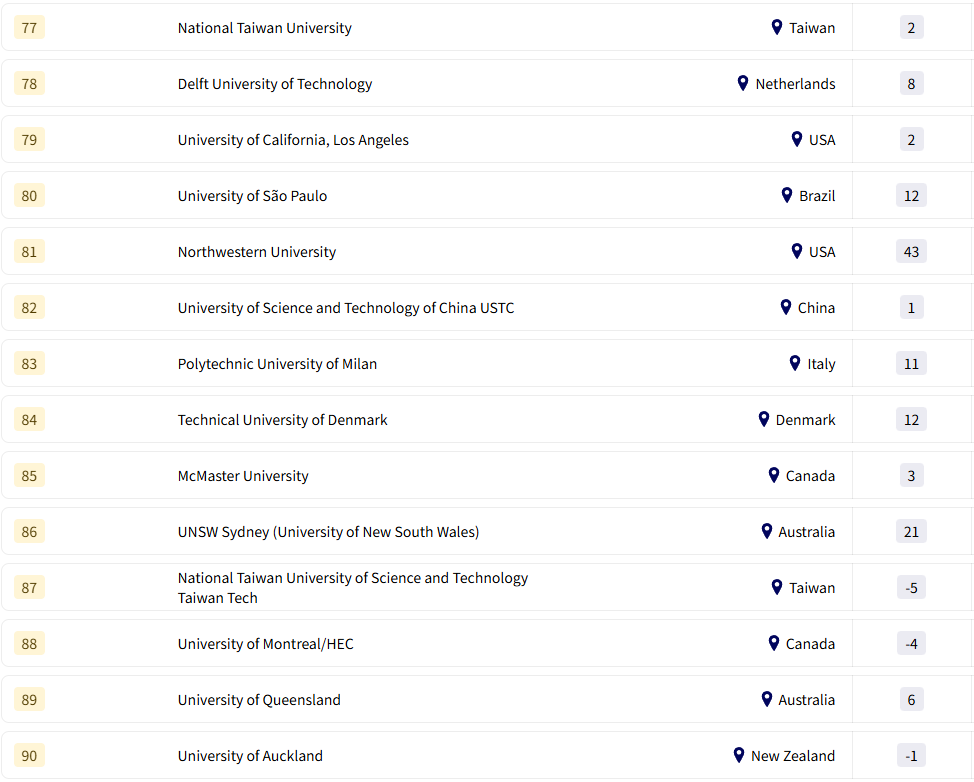Open the University of São Paulo entry

[252, 196]
